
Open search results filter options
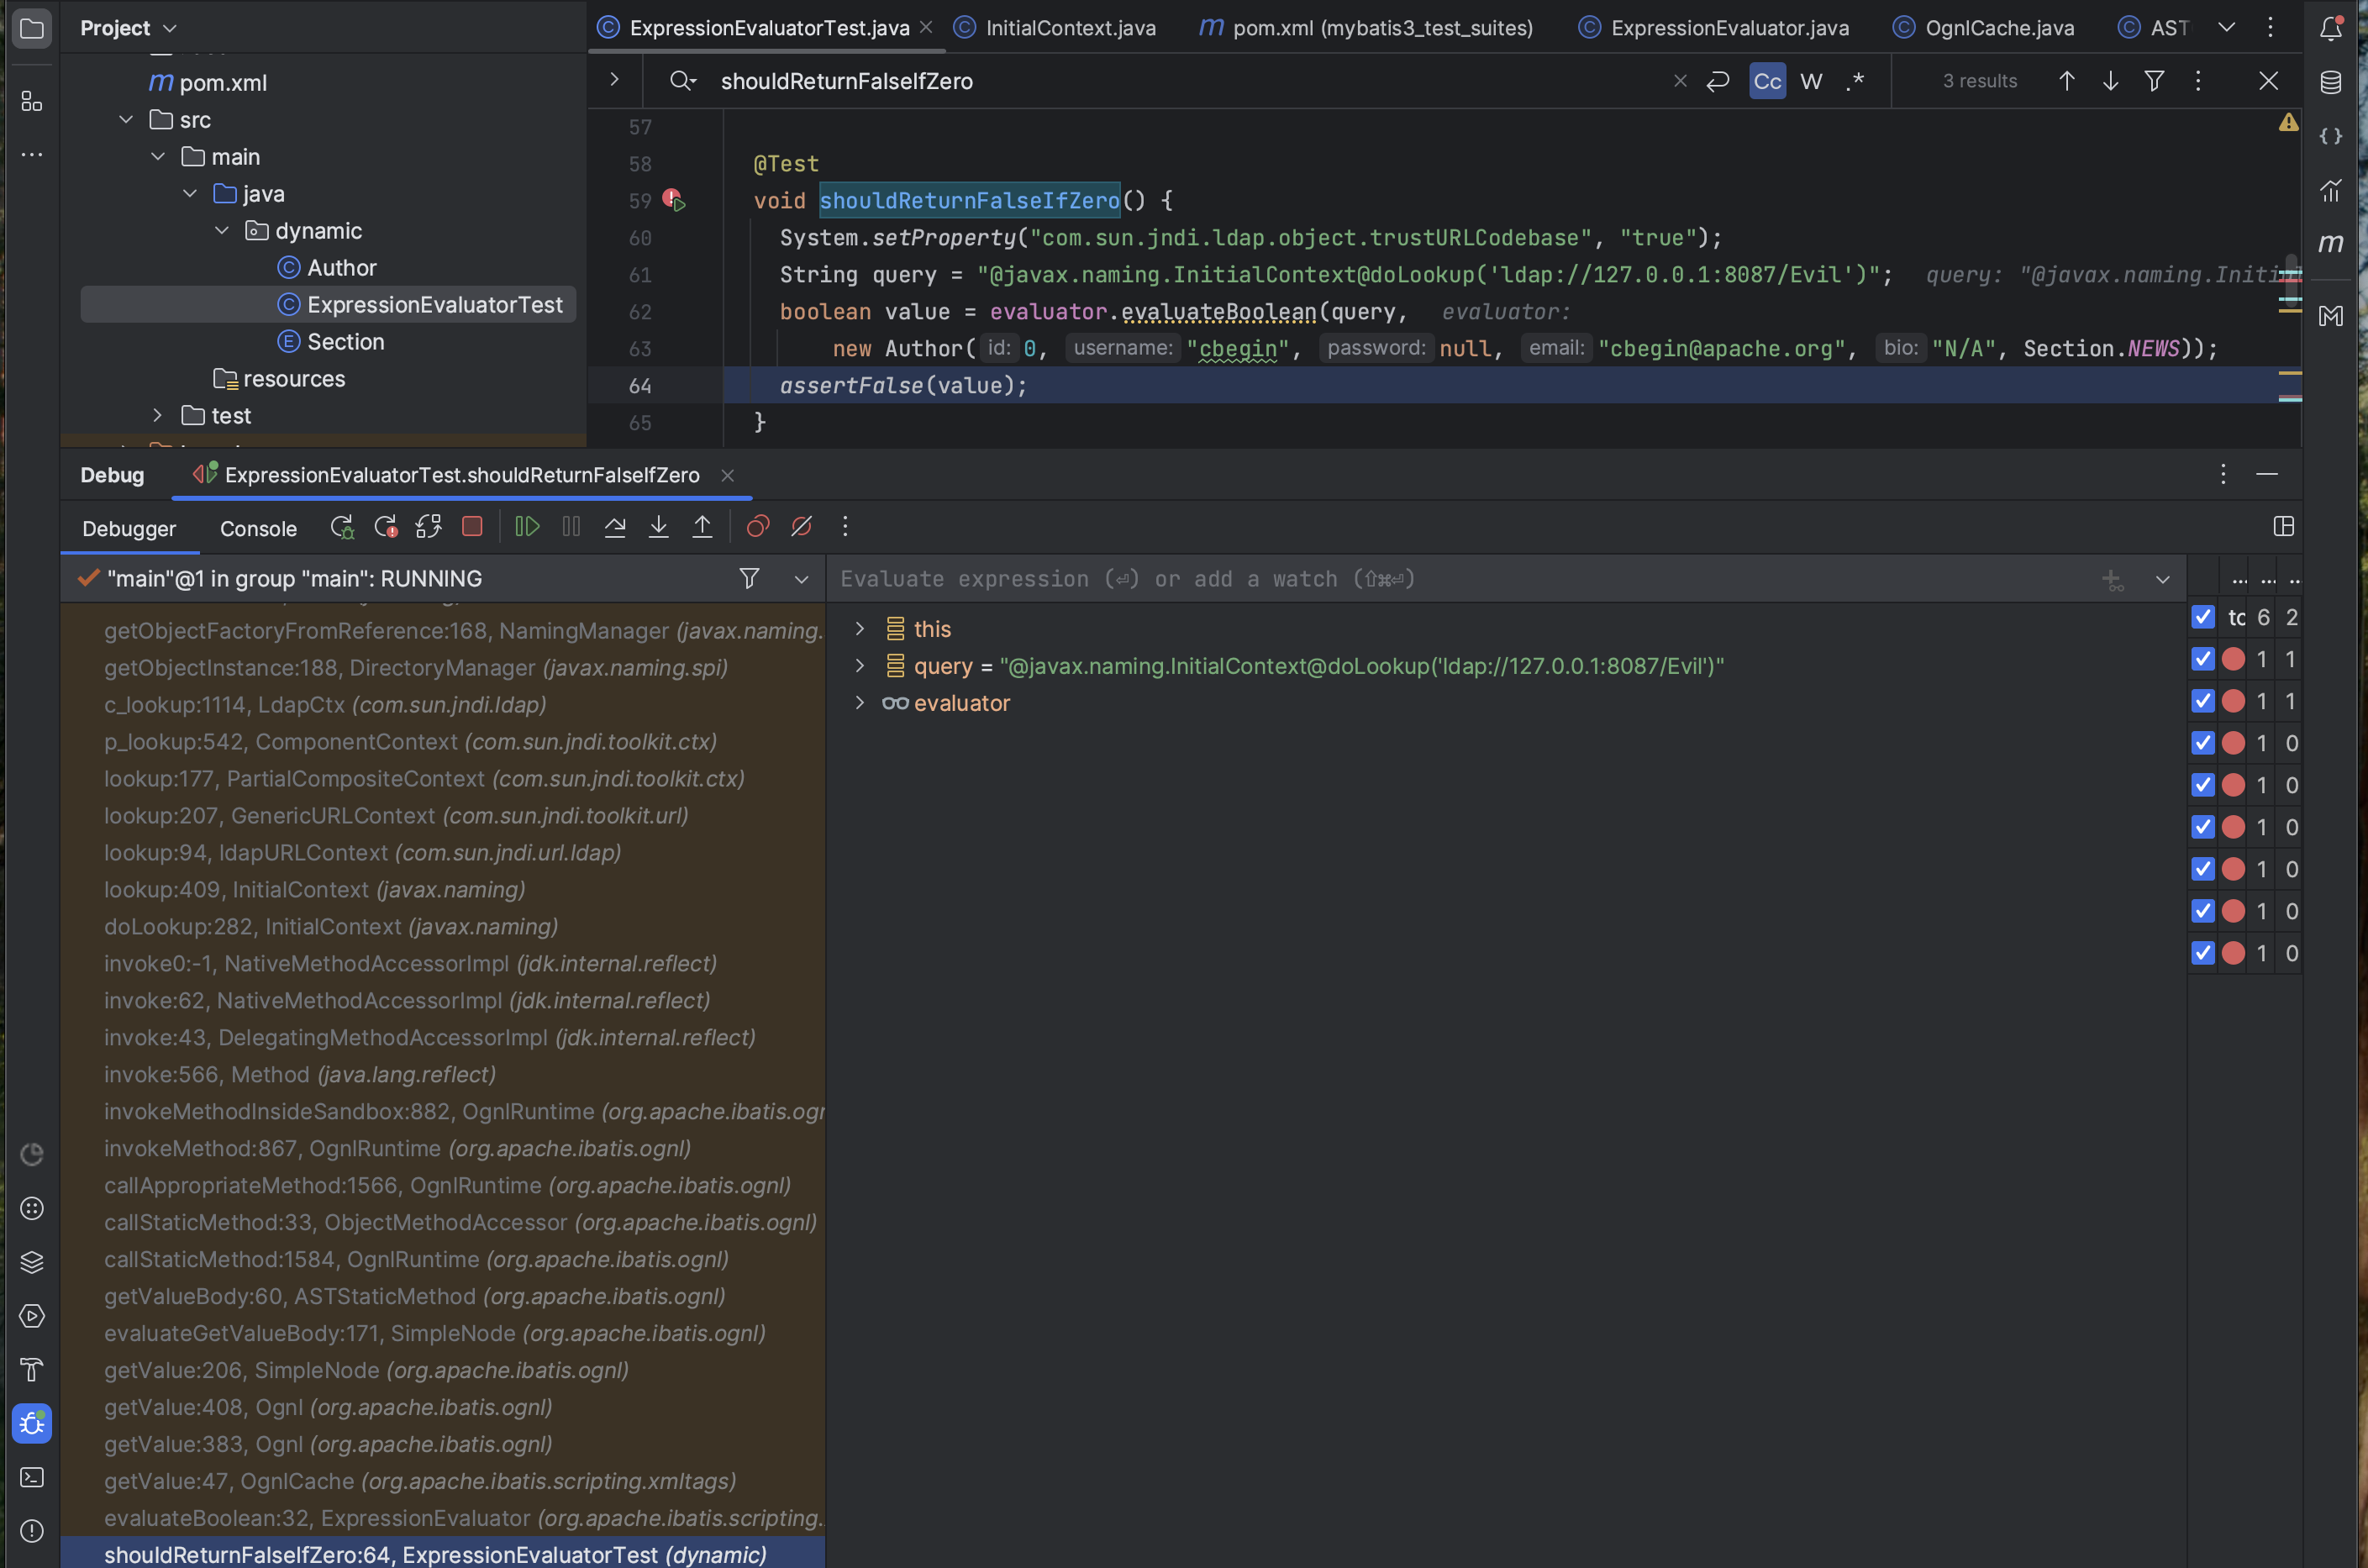[2154, 81]
